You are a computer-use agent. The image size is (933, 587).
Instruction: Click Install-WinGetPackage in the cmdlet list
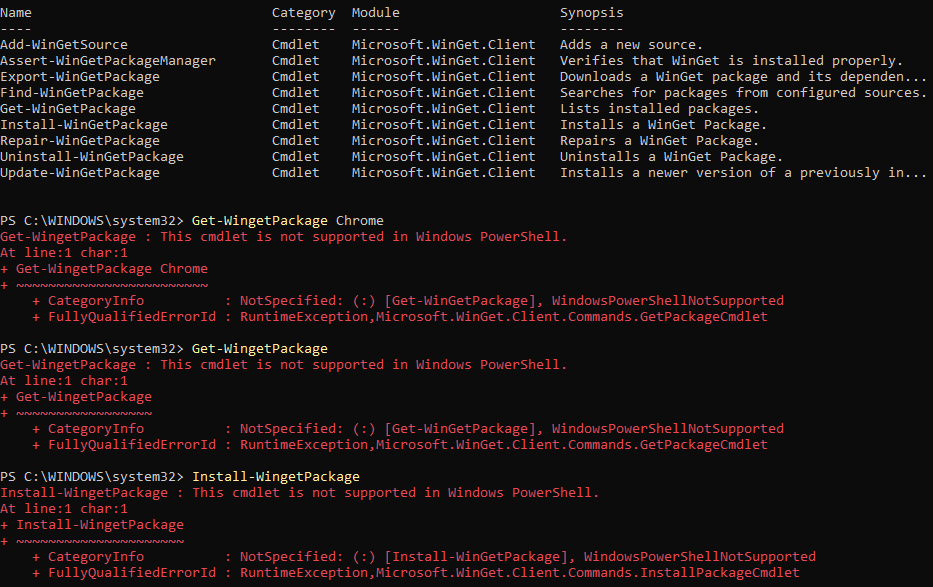[84, 125]
